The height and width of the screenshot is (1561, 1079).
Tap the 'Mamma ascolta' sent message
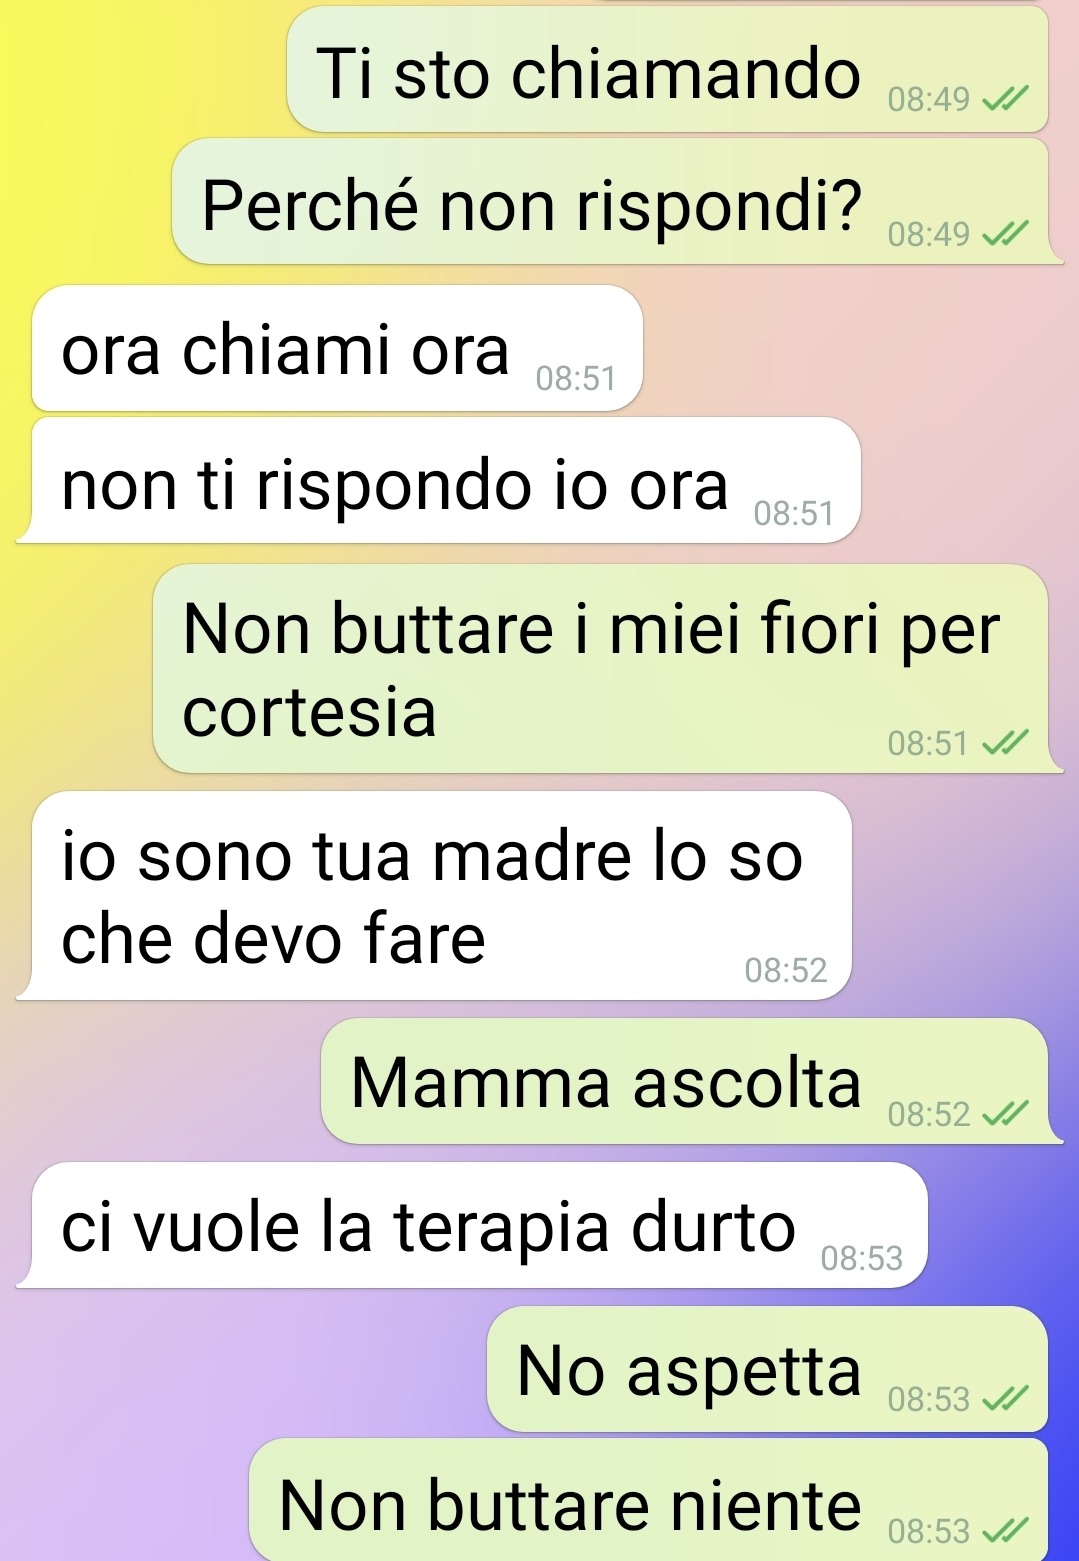coord(691,1081)
